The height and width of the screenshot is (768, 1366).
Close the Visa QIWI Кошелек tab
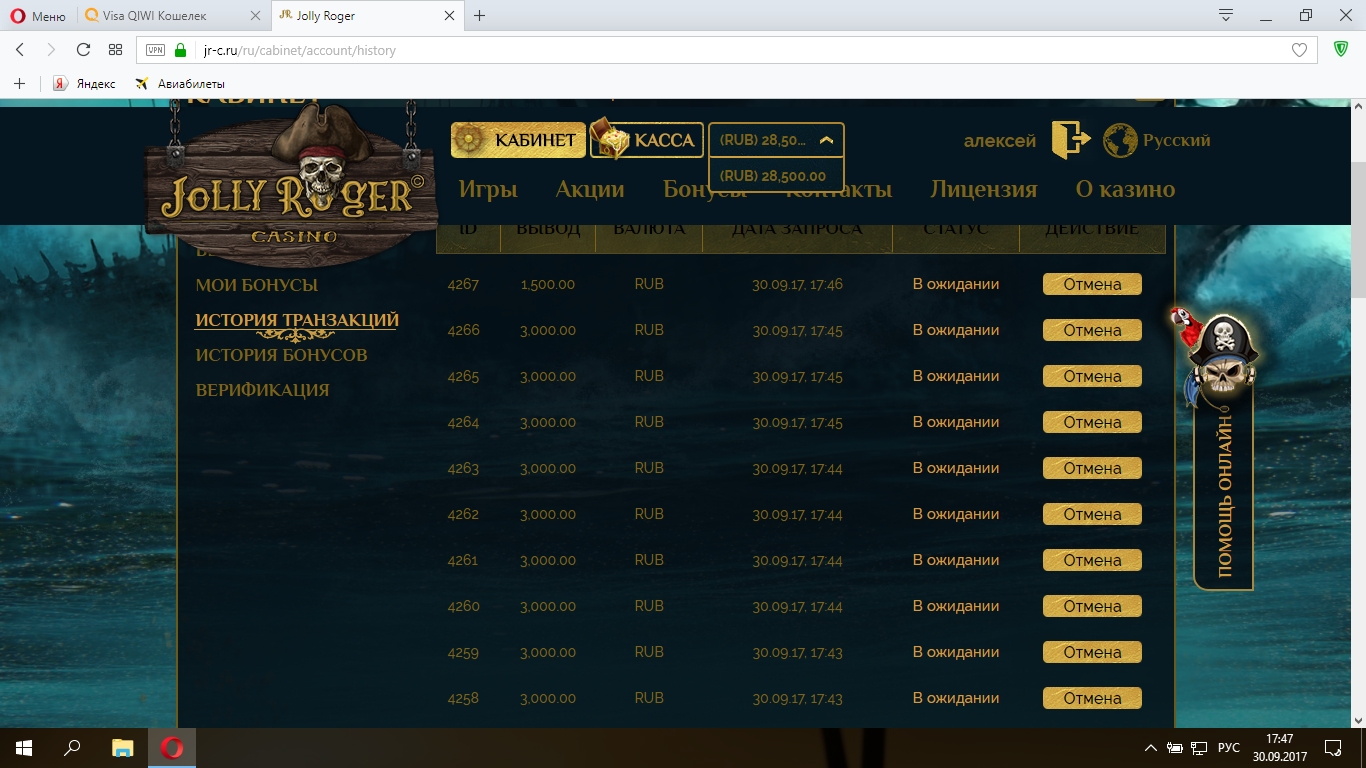tap(255, 16)
